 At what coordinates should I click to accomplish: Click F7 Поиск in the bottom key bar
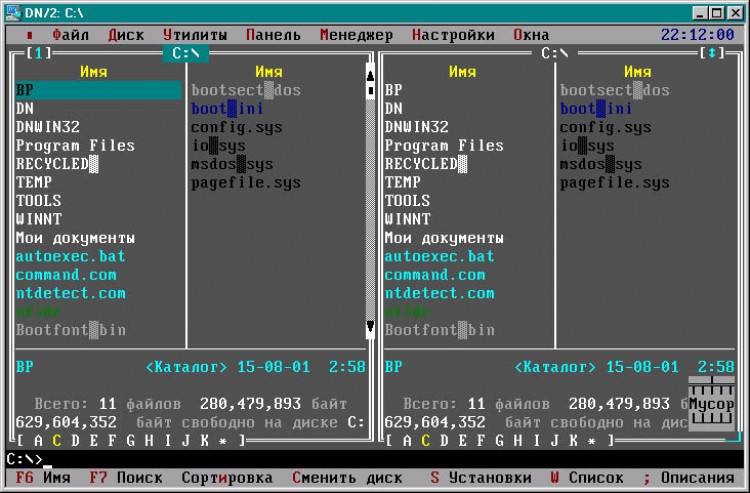126,478
